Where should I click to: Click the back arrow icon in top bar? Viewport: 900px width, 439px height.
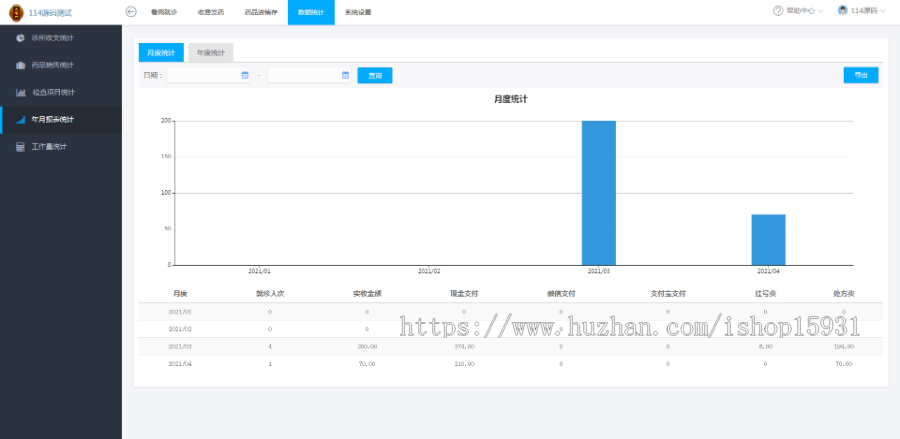(131, 11)
